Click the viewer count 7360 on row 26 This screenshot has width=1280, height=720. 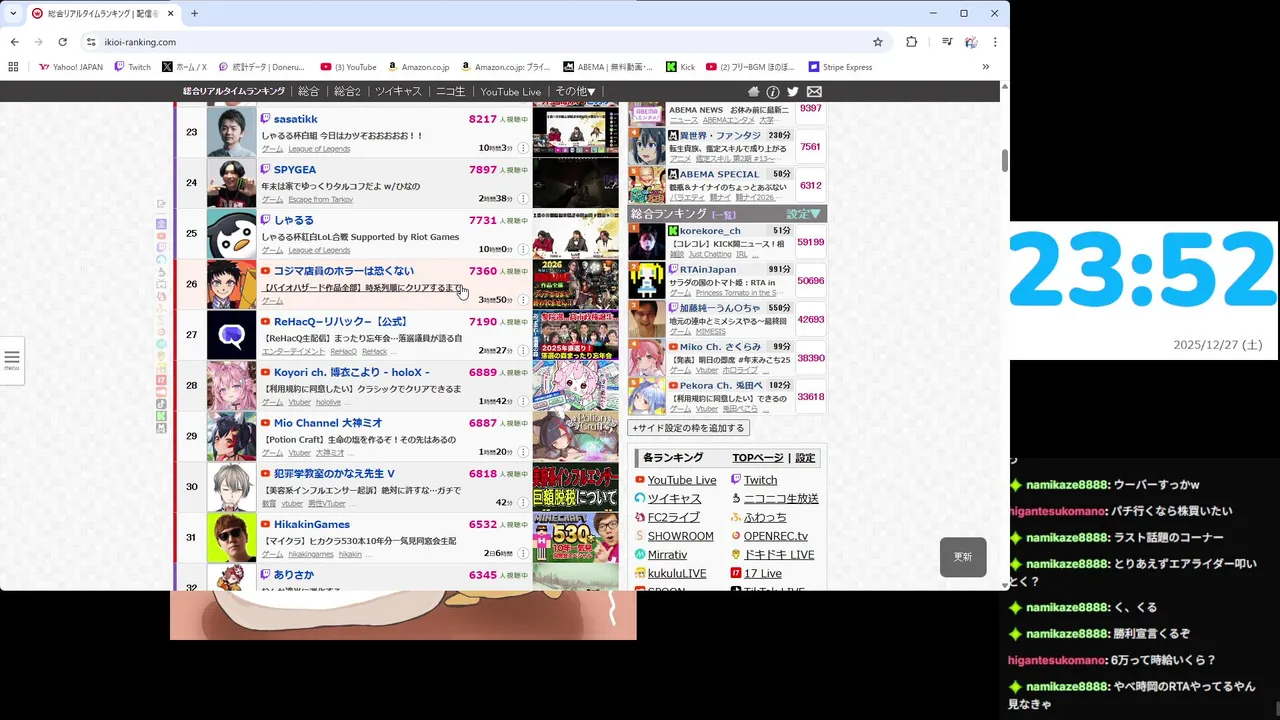pyautogui.click(x=482, y=271)
